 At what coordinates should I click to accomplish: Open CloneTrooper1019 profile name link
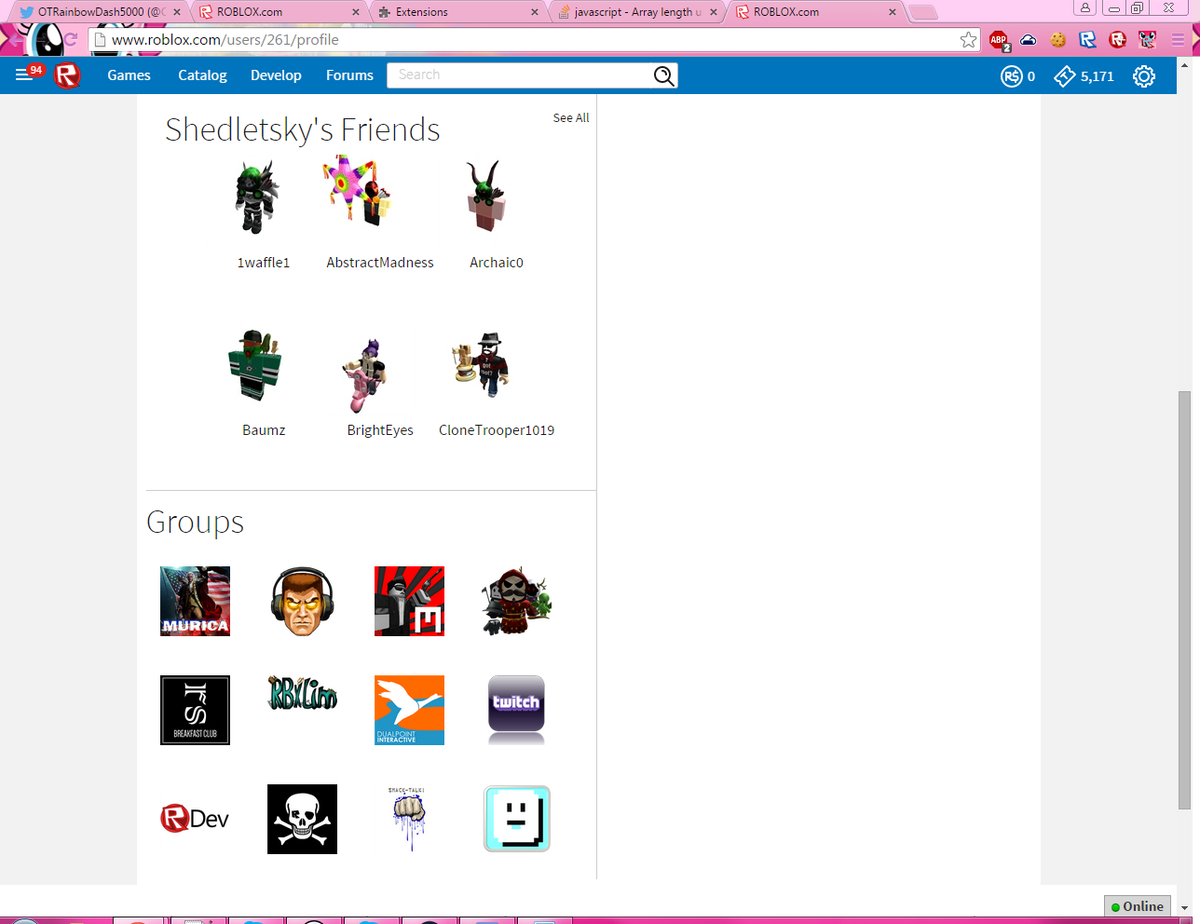(x=497, y=430)
